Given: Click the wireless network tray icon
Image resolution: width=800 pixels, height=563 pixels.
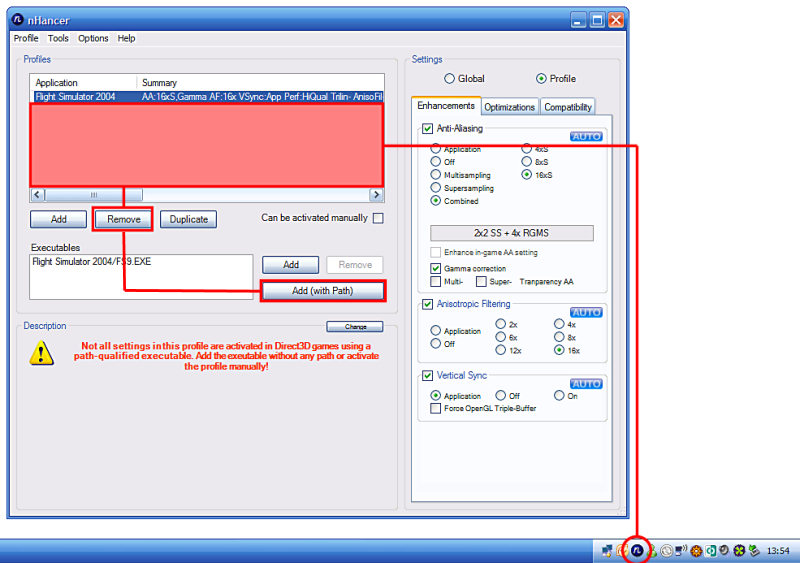Looking at the screenshot, I should tap(681, 550).
